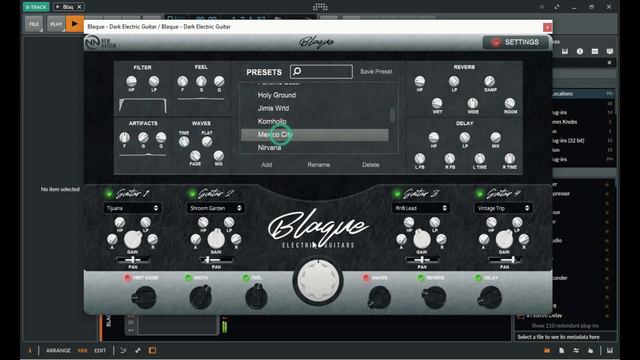The height and width of the screenshot is (360, 640).
Task: Click the black Fret Noise knob
Action: (144, 298)
